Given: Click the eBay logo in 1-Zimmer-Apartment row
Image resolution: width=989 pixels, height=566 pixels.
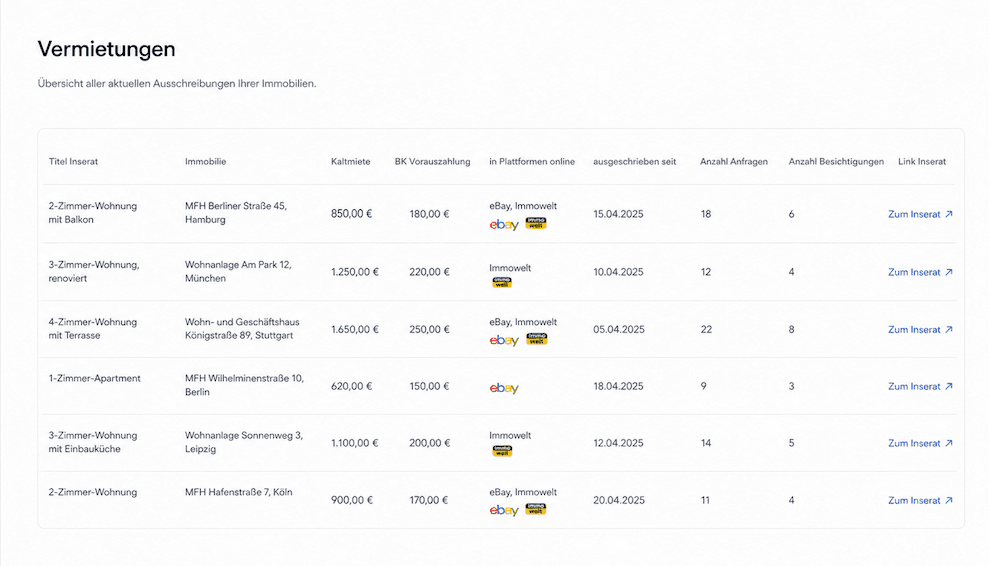Looking at the screenshot, I should (504, 388).
